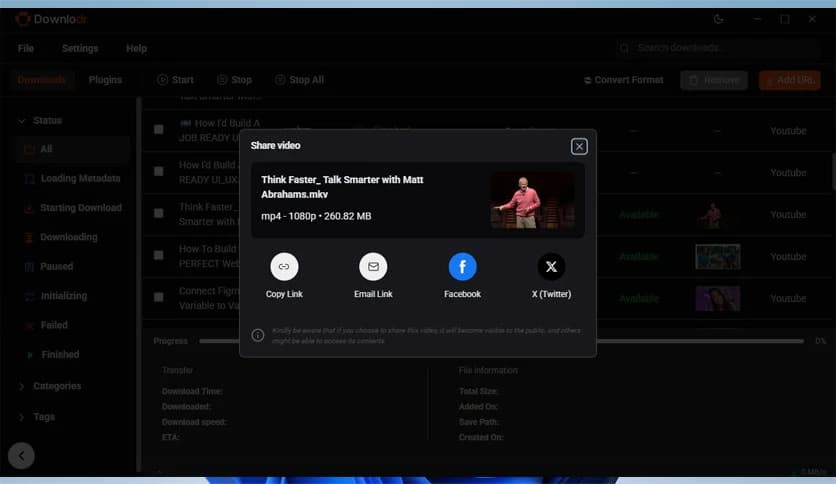Check the box for 'Connect Figma' row
This screenshot has height=484, width=836.
tap(158, 297)
